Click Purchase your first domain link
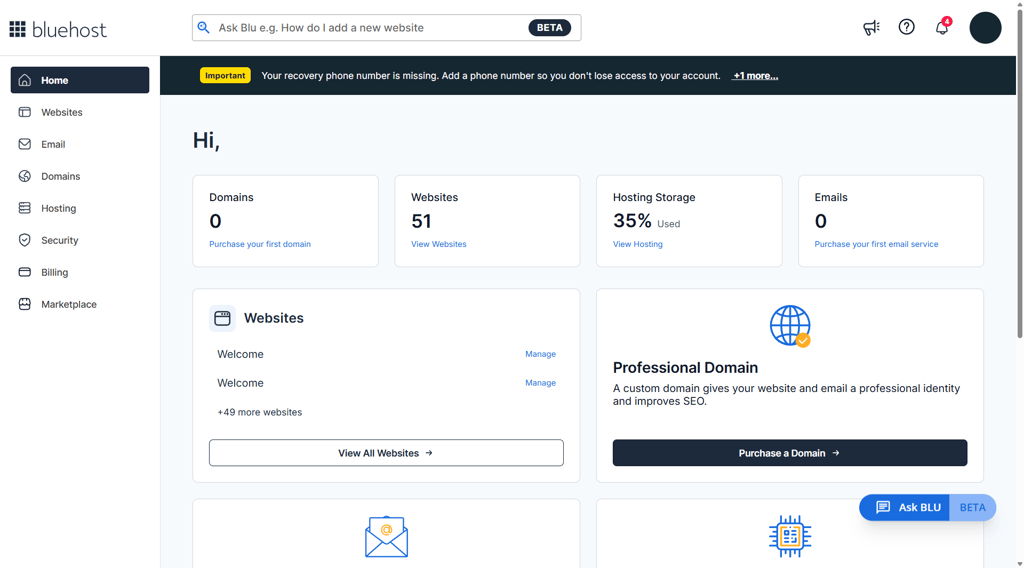The width and height of the screenshot is (1024, 568). [x=260, y=244]
